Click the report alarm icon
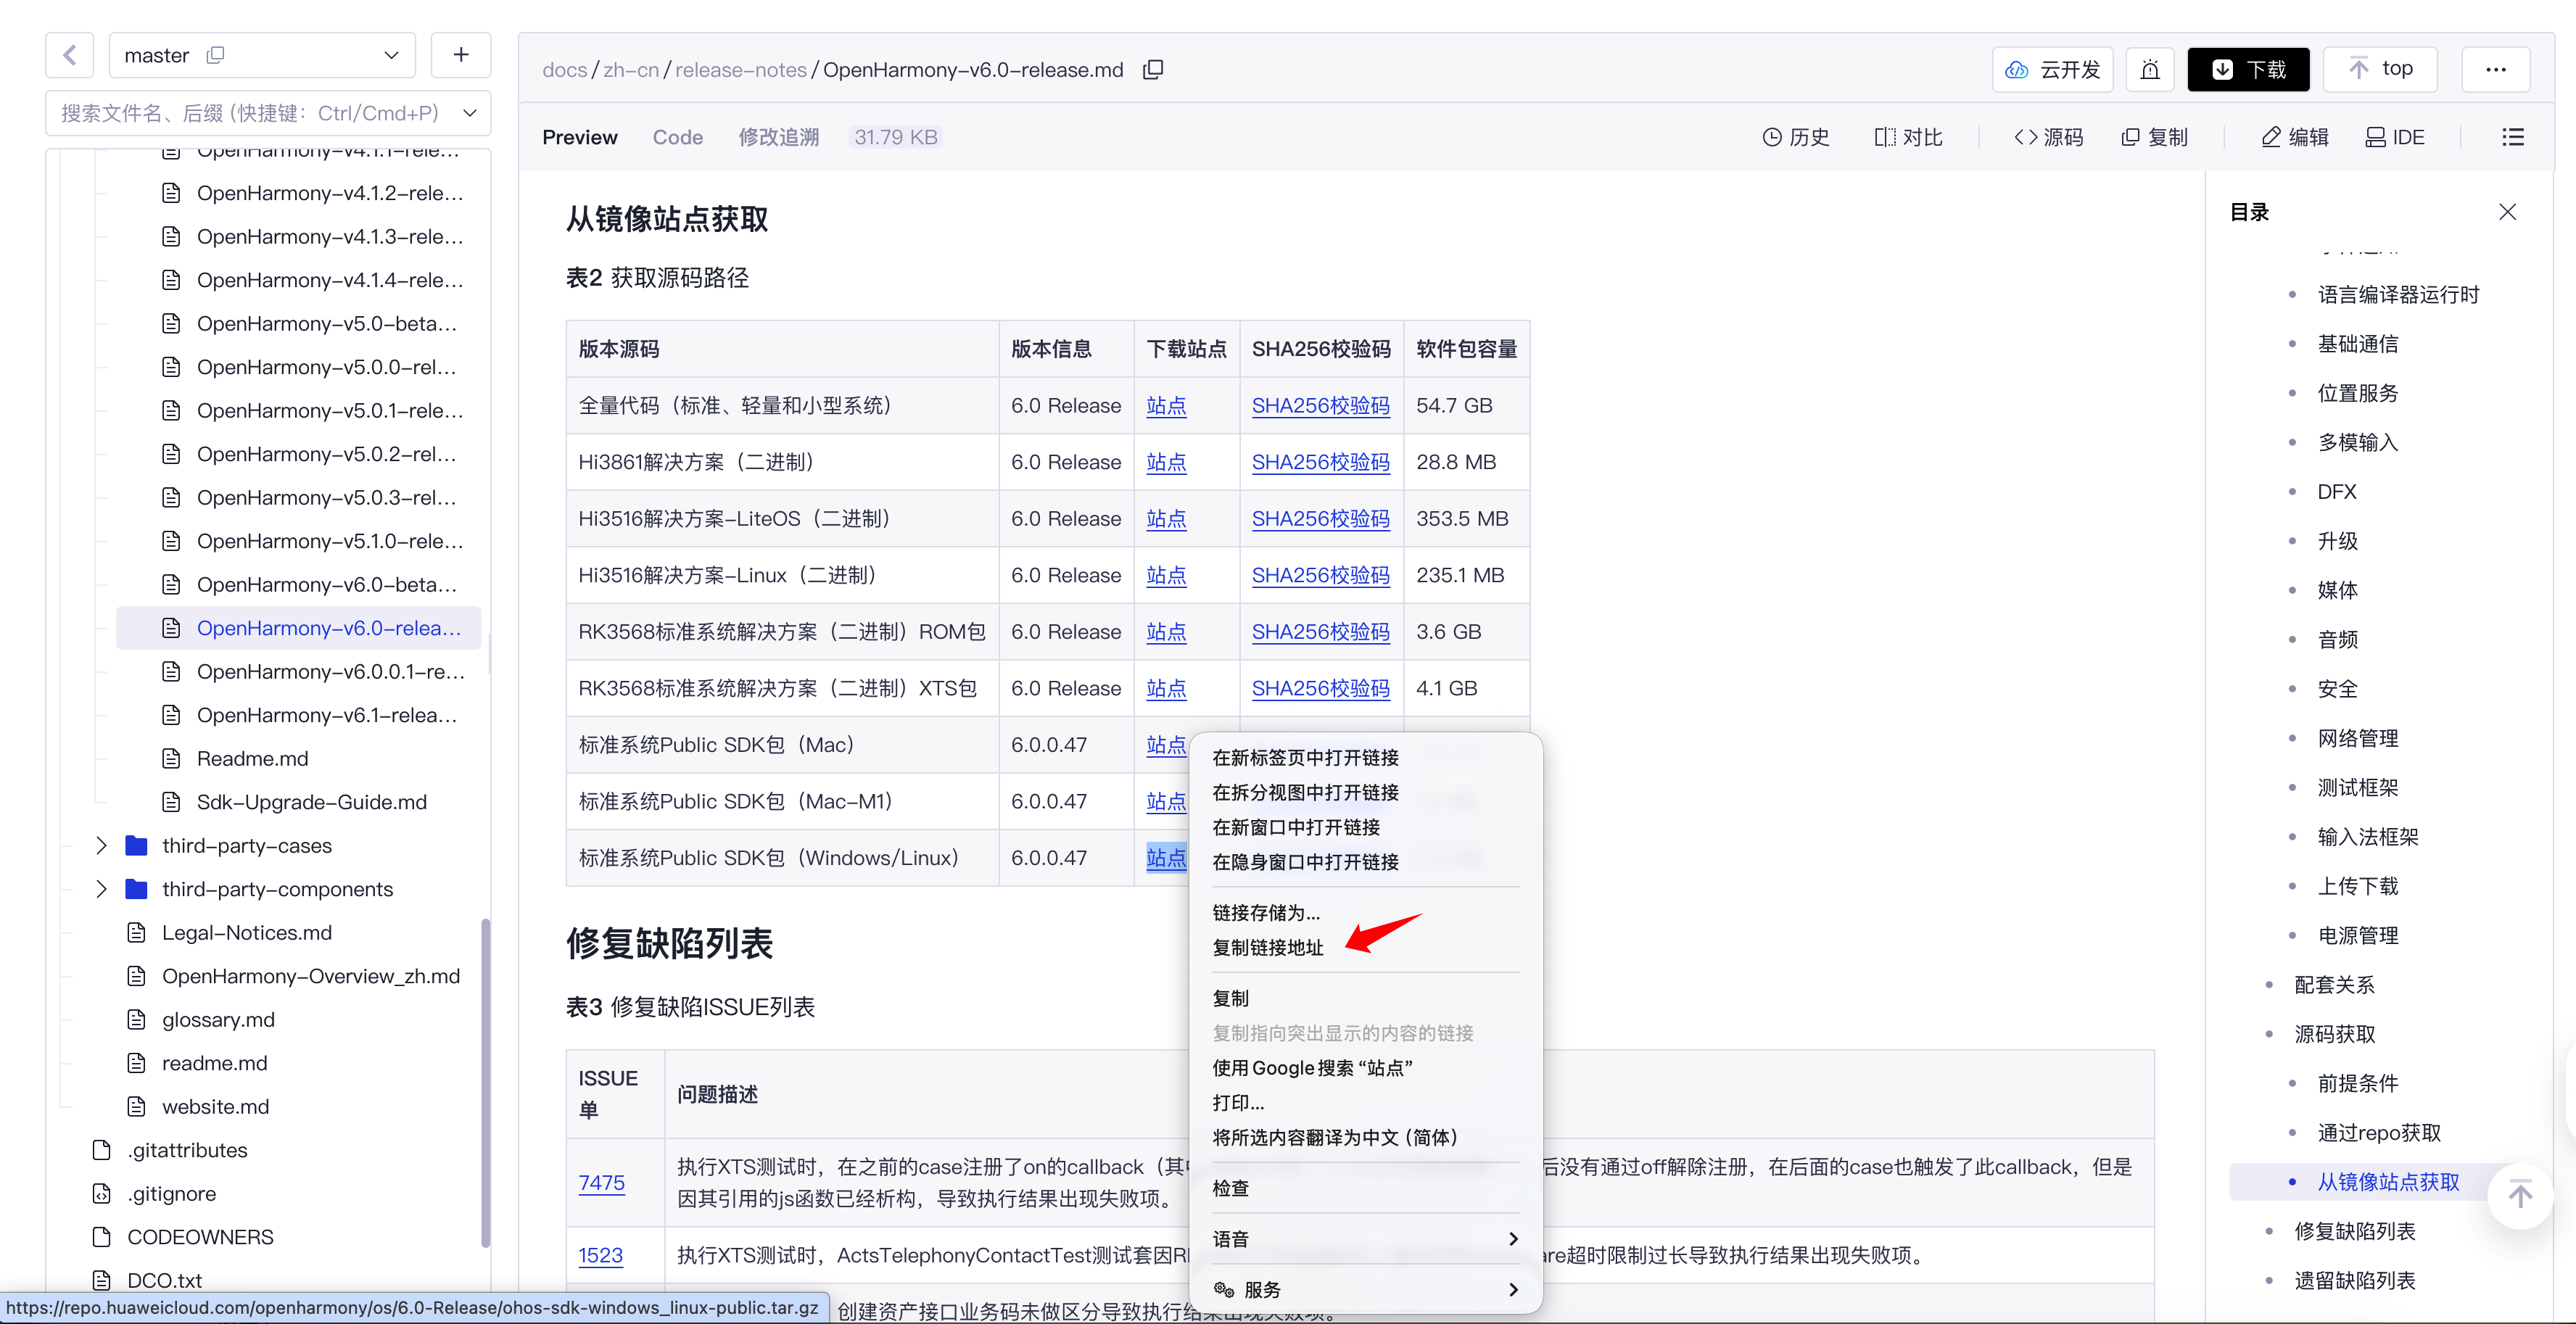 point(2150,69)
